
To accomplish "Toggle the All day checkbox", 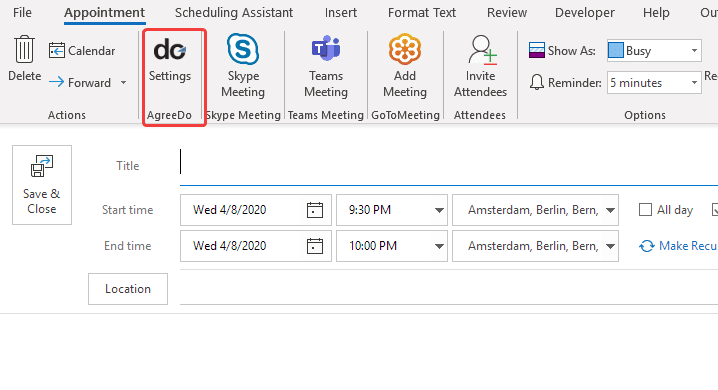I will (x=645, y=210).
